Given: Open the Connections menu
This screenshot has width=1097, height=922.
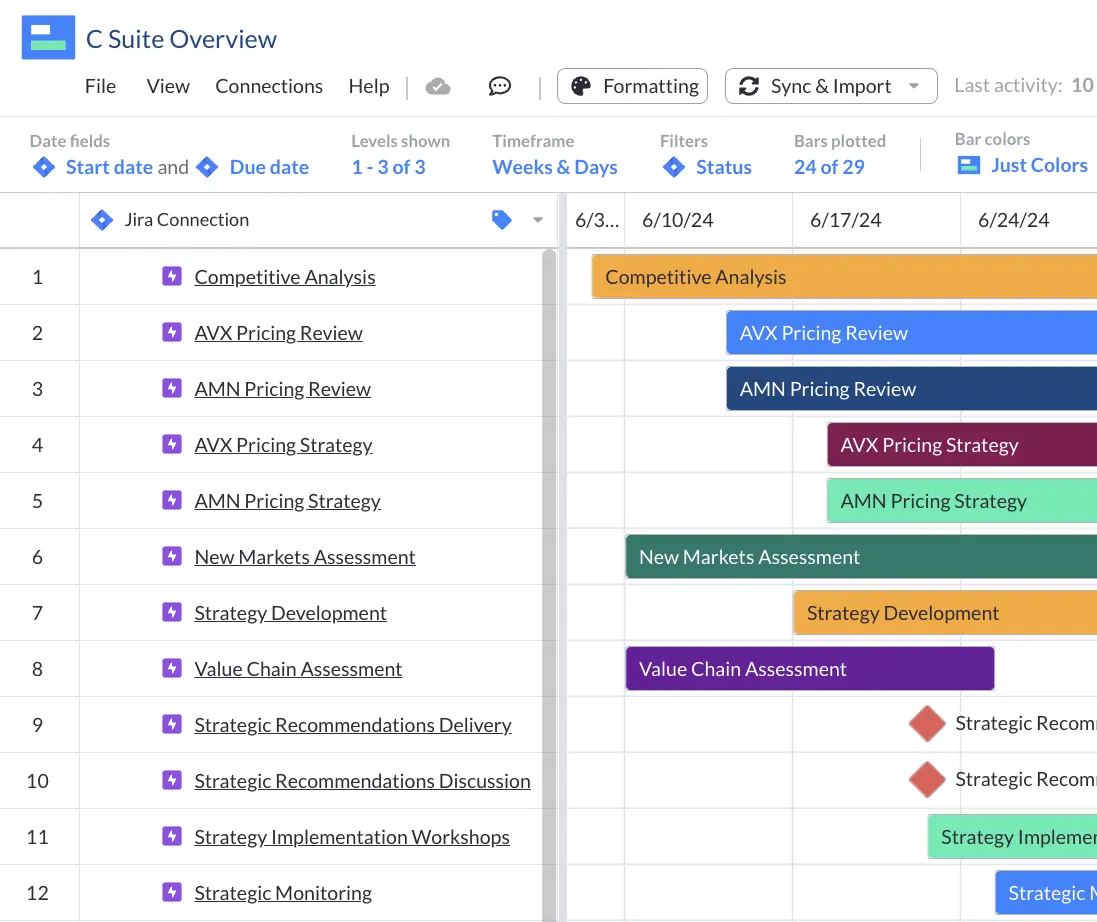Looking at the screenshot, I should click(x=269, y=86).
